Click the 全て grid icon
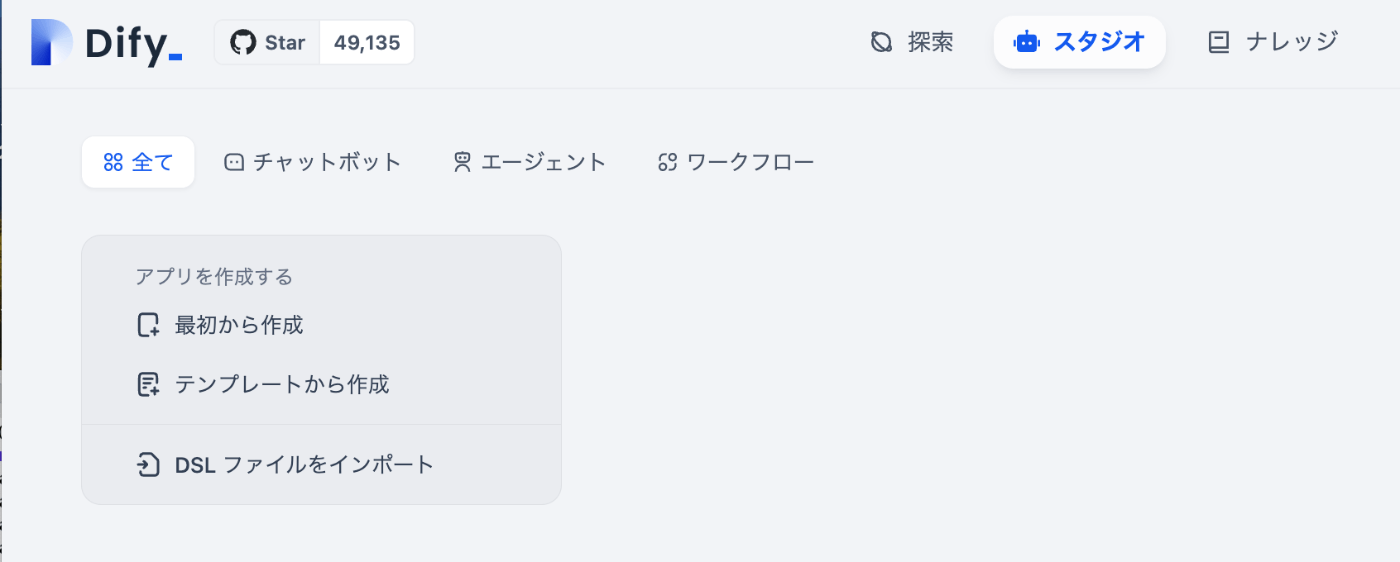 pyautogui.click(x=113, y=162)
